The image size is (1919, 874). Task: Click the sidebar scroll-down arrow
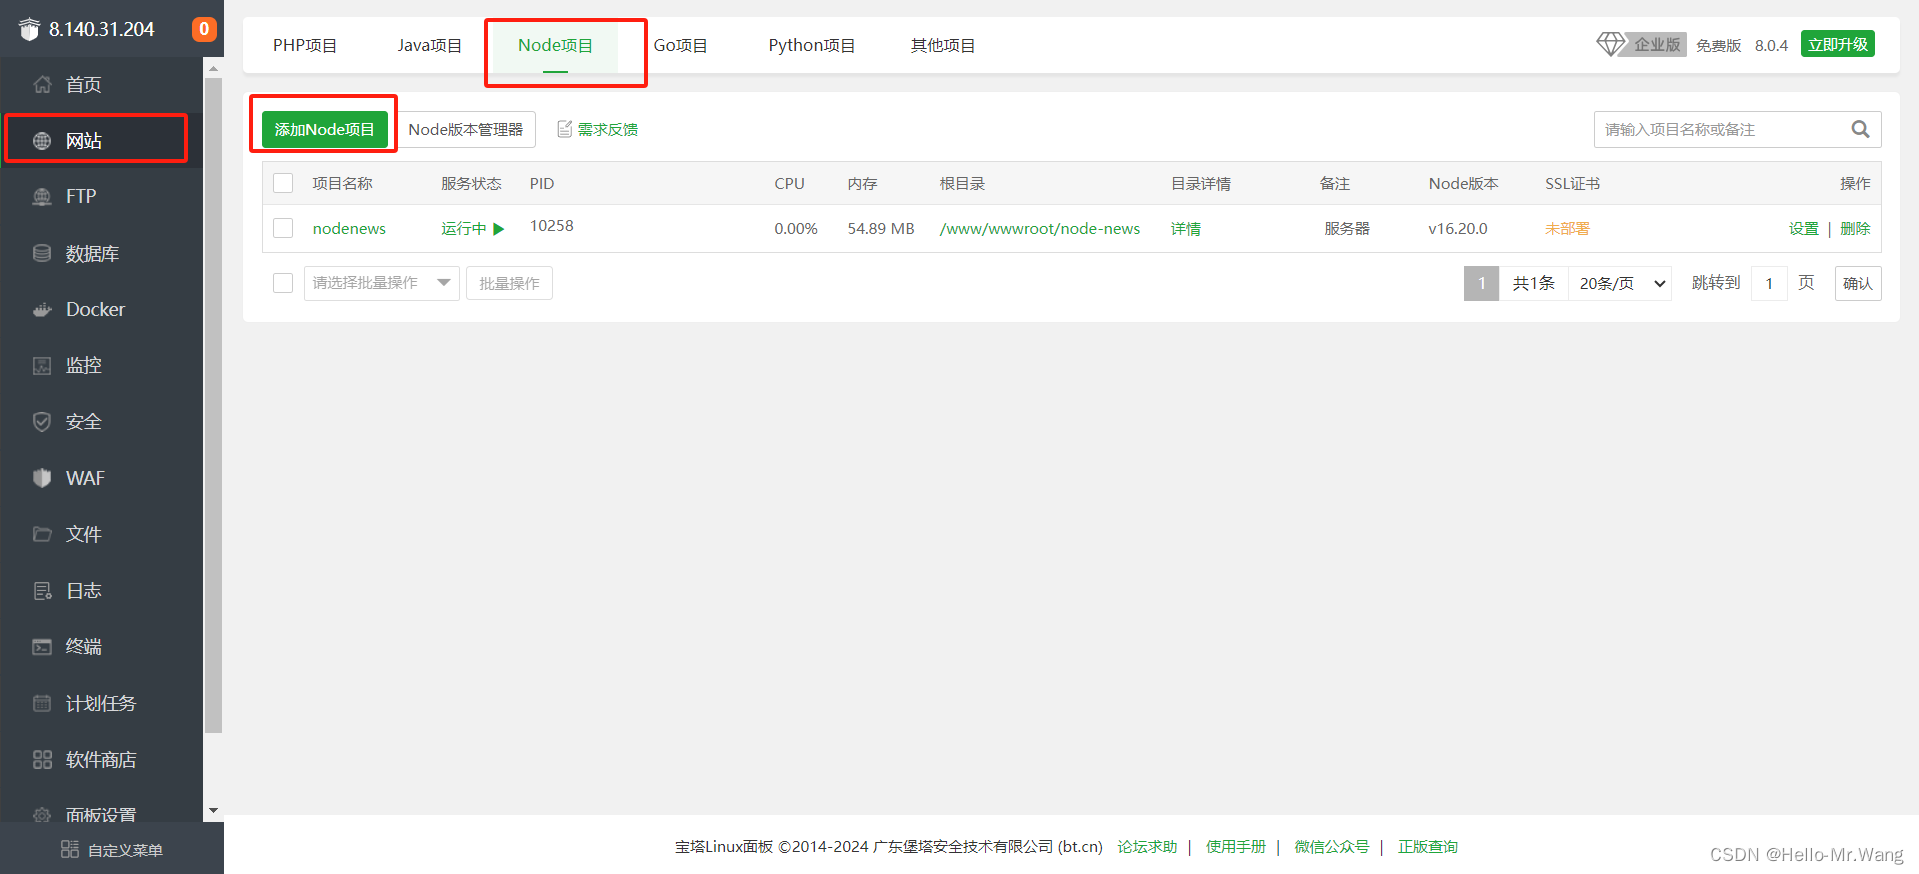point(213,811)
